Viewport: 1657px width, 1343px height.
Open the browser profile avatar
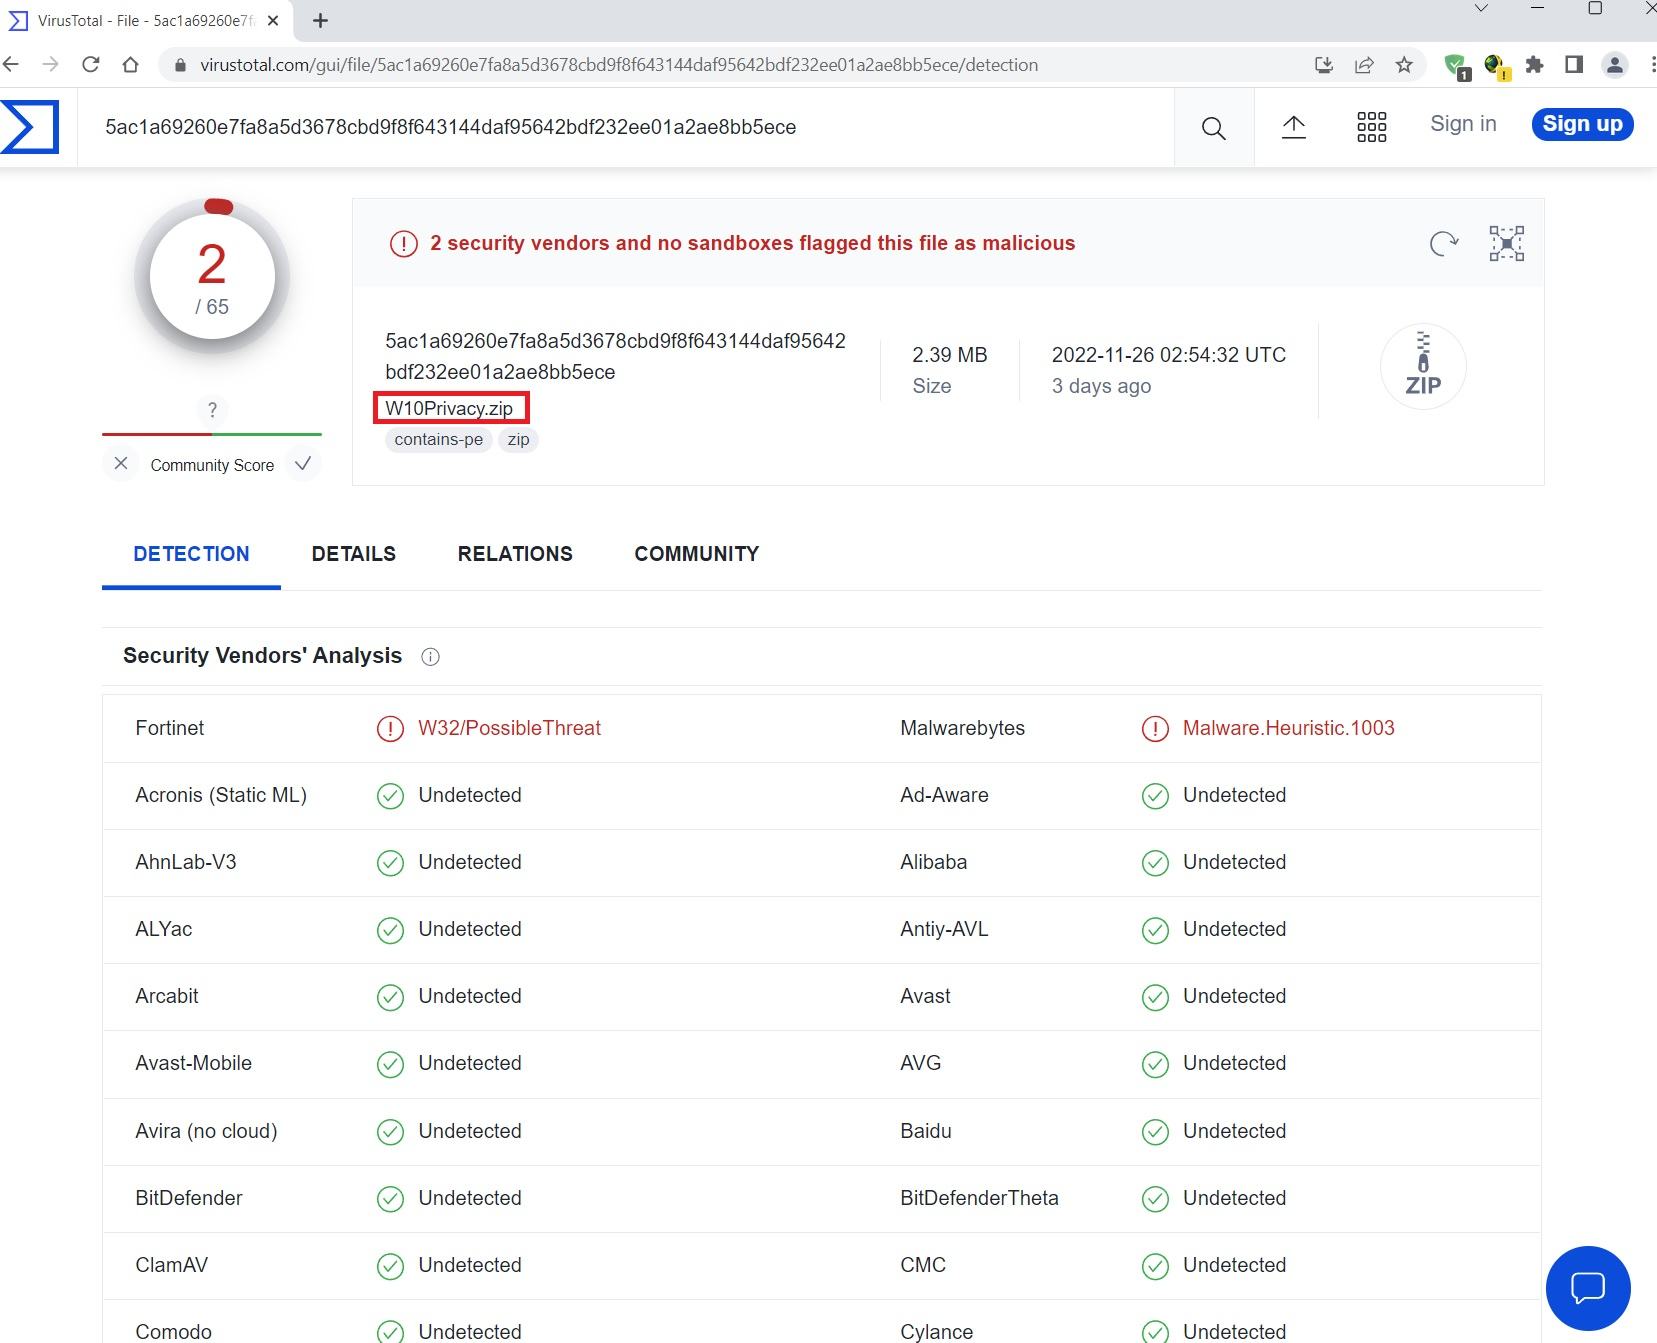[1614, 65]
